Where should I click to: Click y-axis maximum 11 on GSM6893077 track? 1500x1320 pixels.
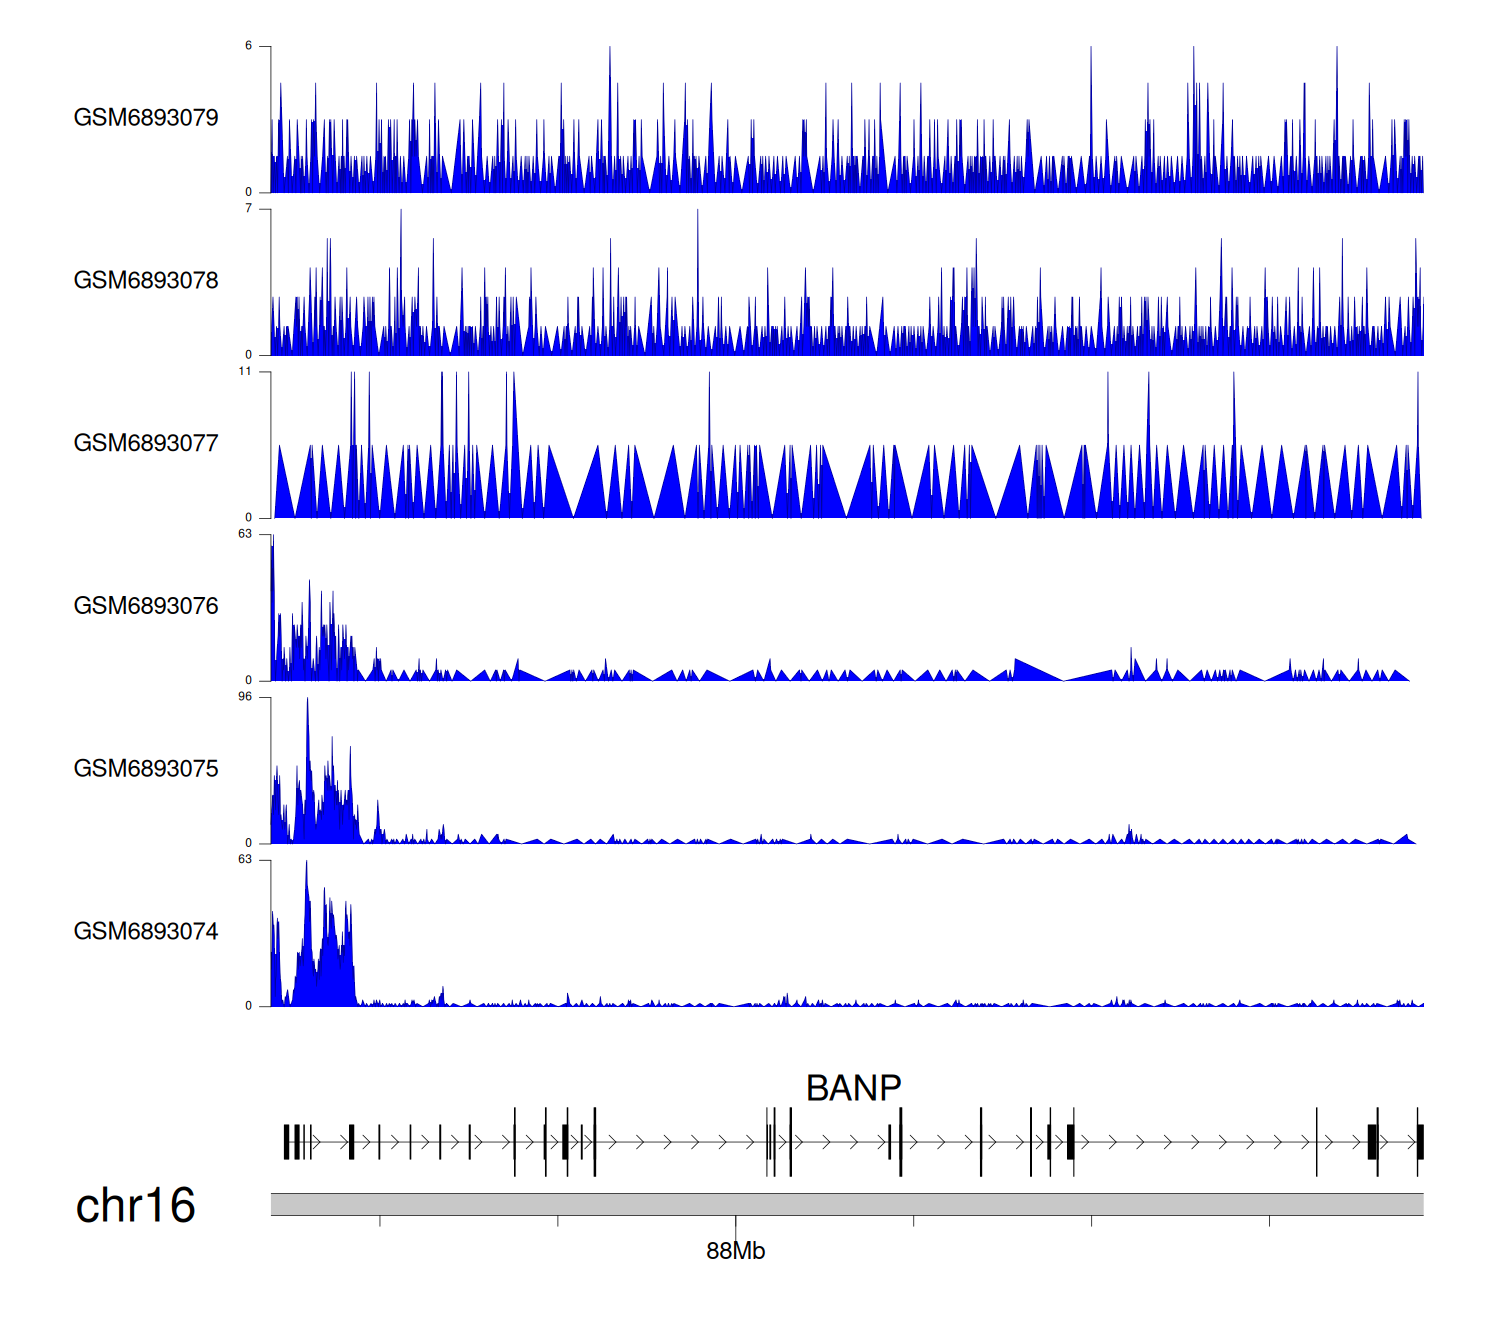[245, 372]
